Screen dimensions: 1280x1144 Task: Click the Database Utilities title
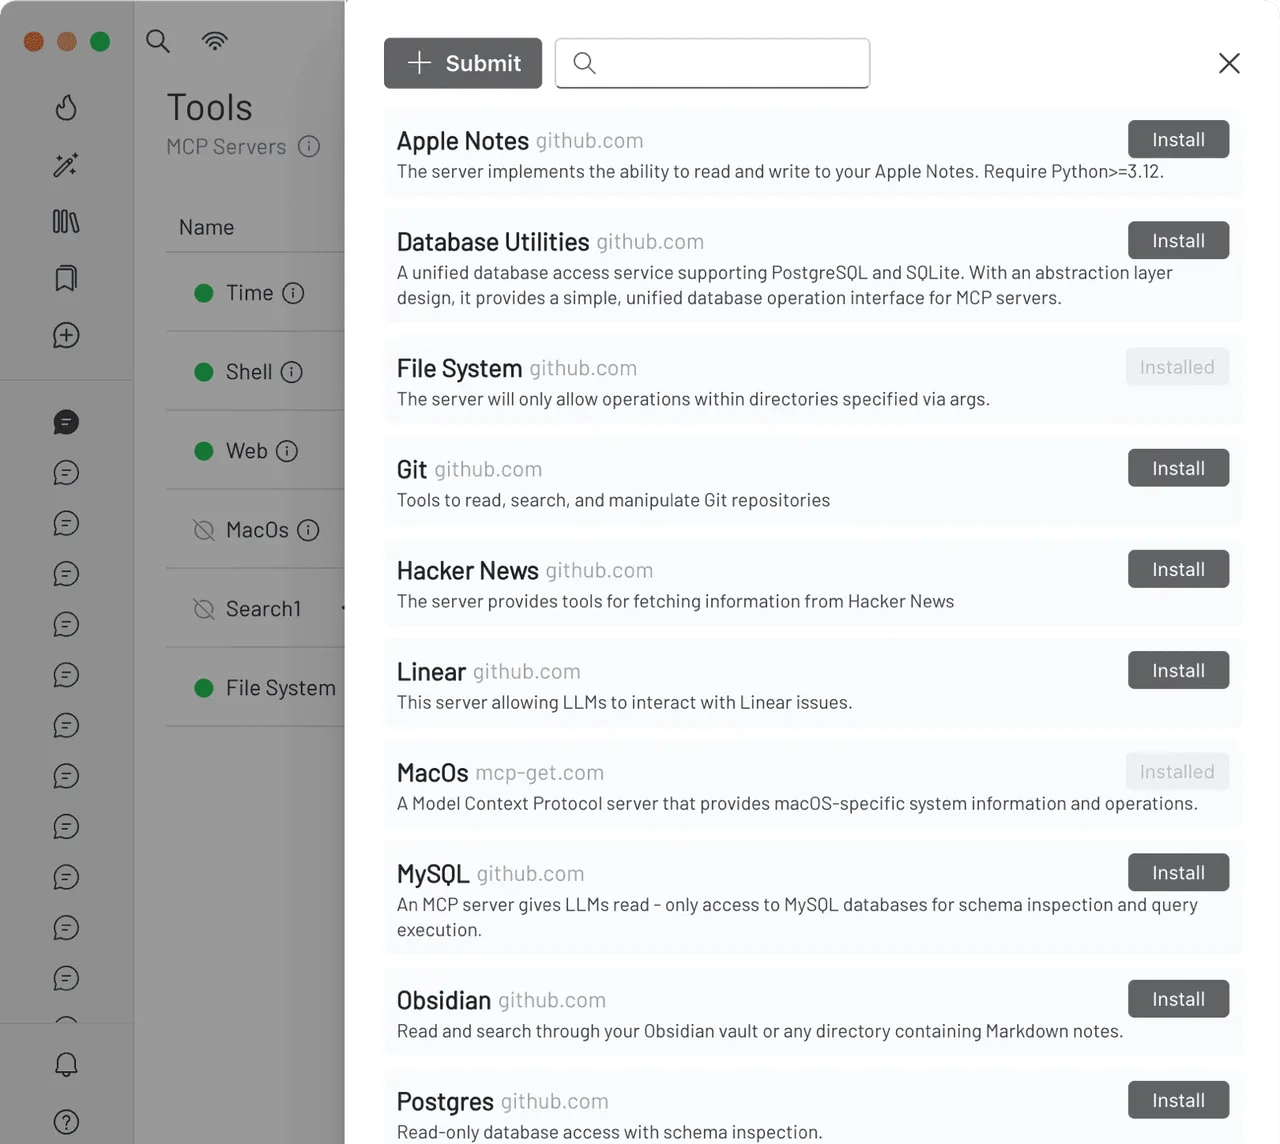pyautogui.click(x=493, y=242)
